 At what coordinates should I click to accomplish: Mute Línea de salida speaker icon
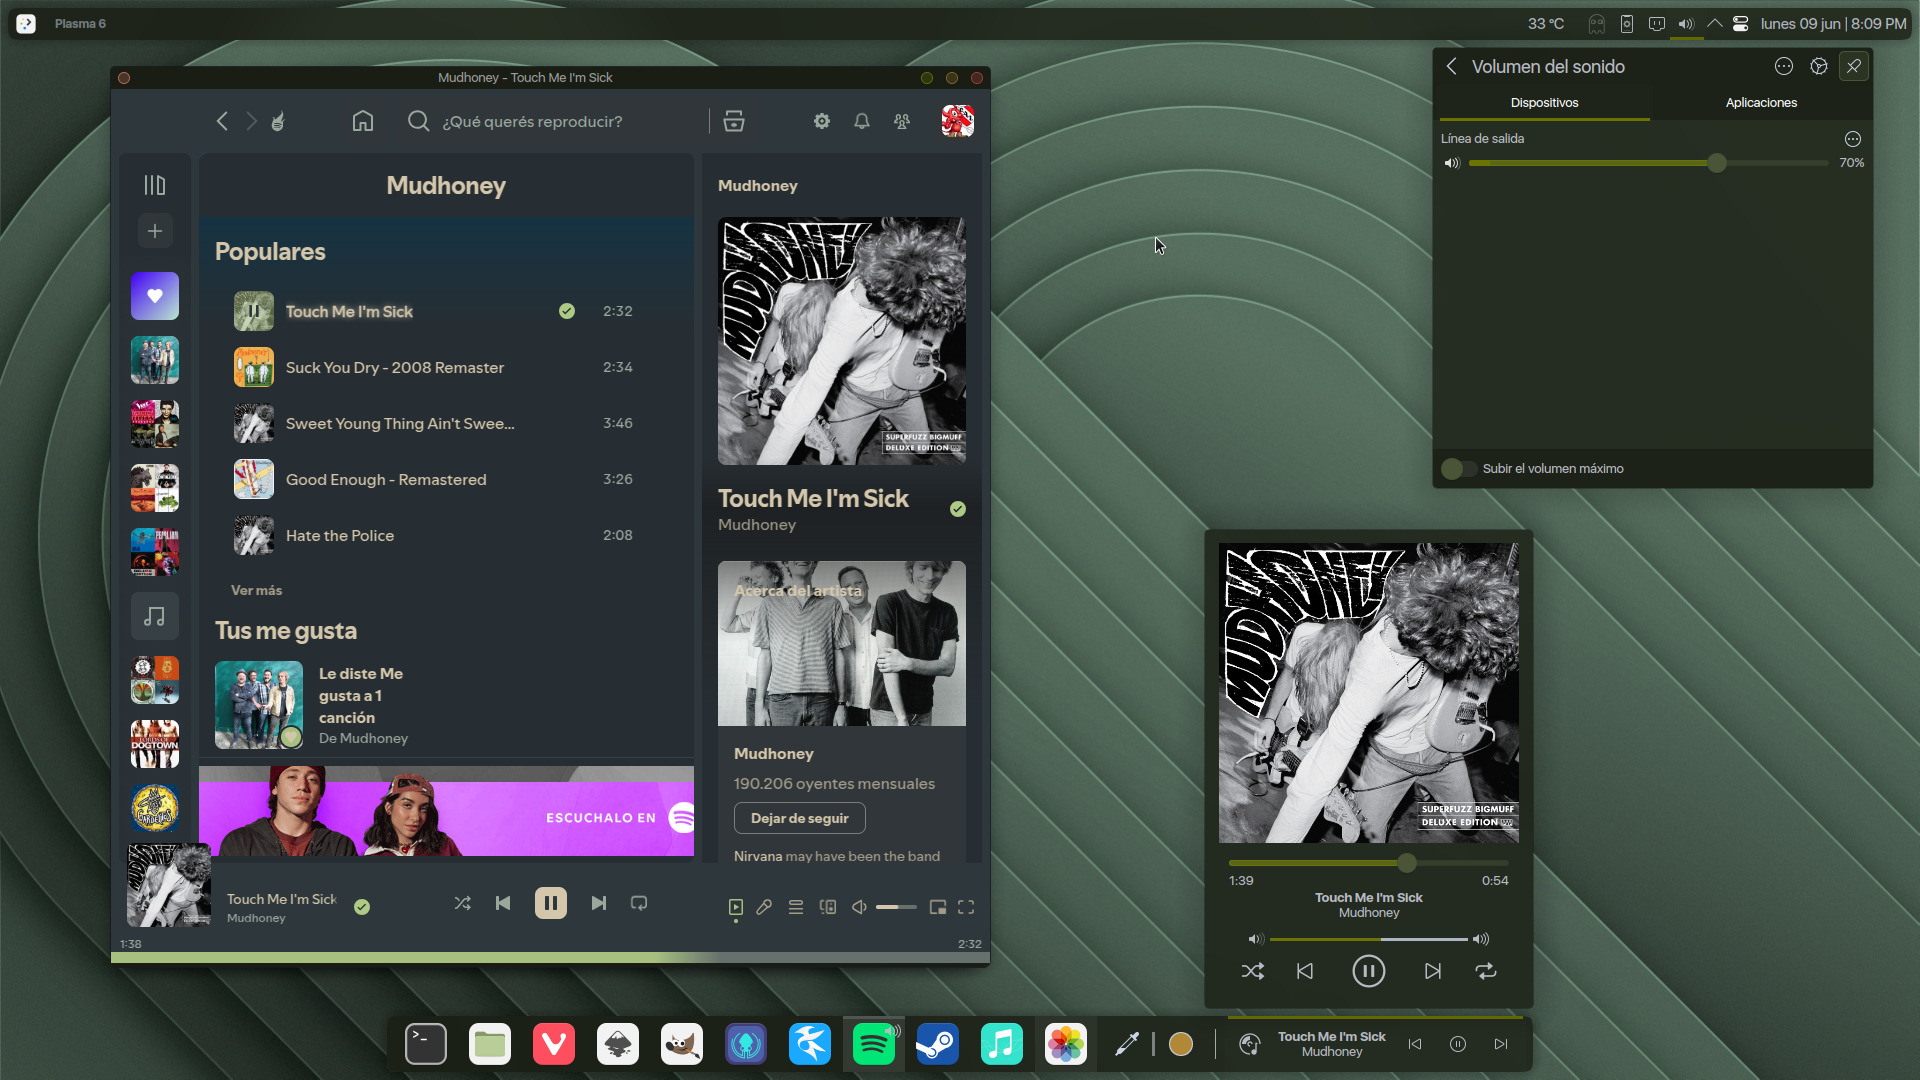tap(1452, 163)
